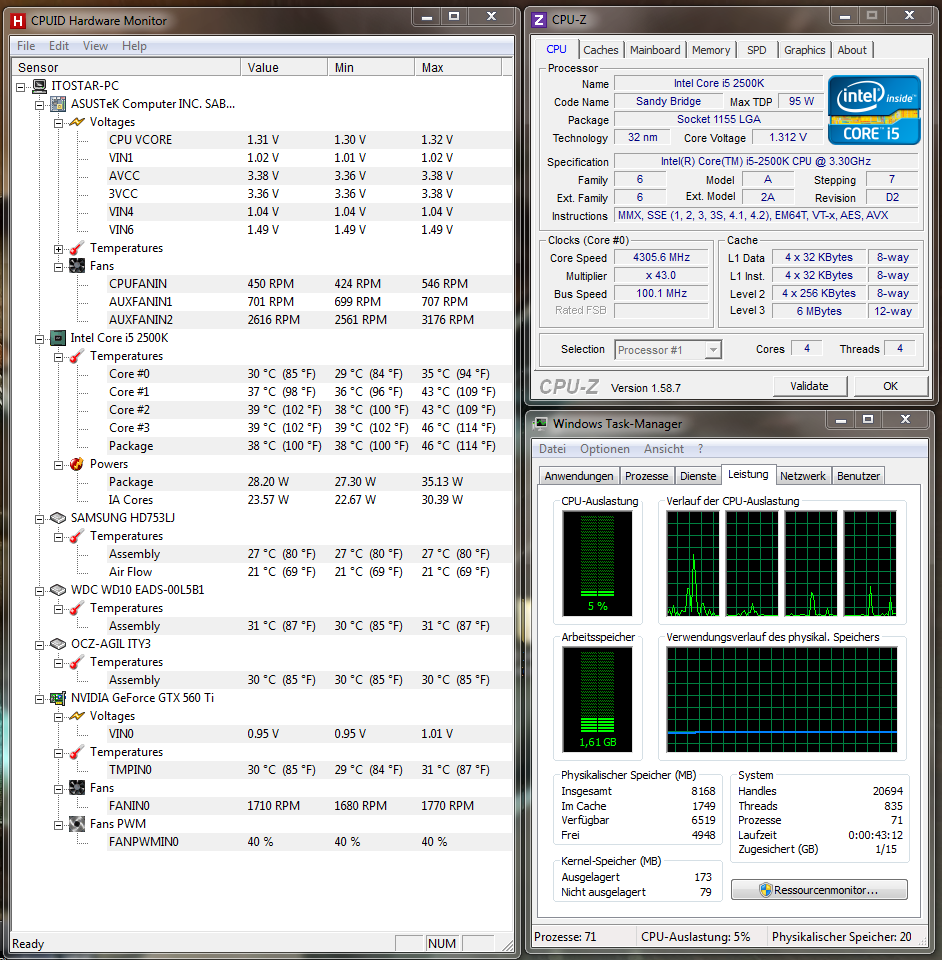Click the physical memory usage history graph
The height and width of the screenshot is (960, 942).
click(782, 700)
